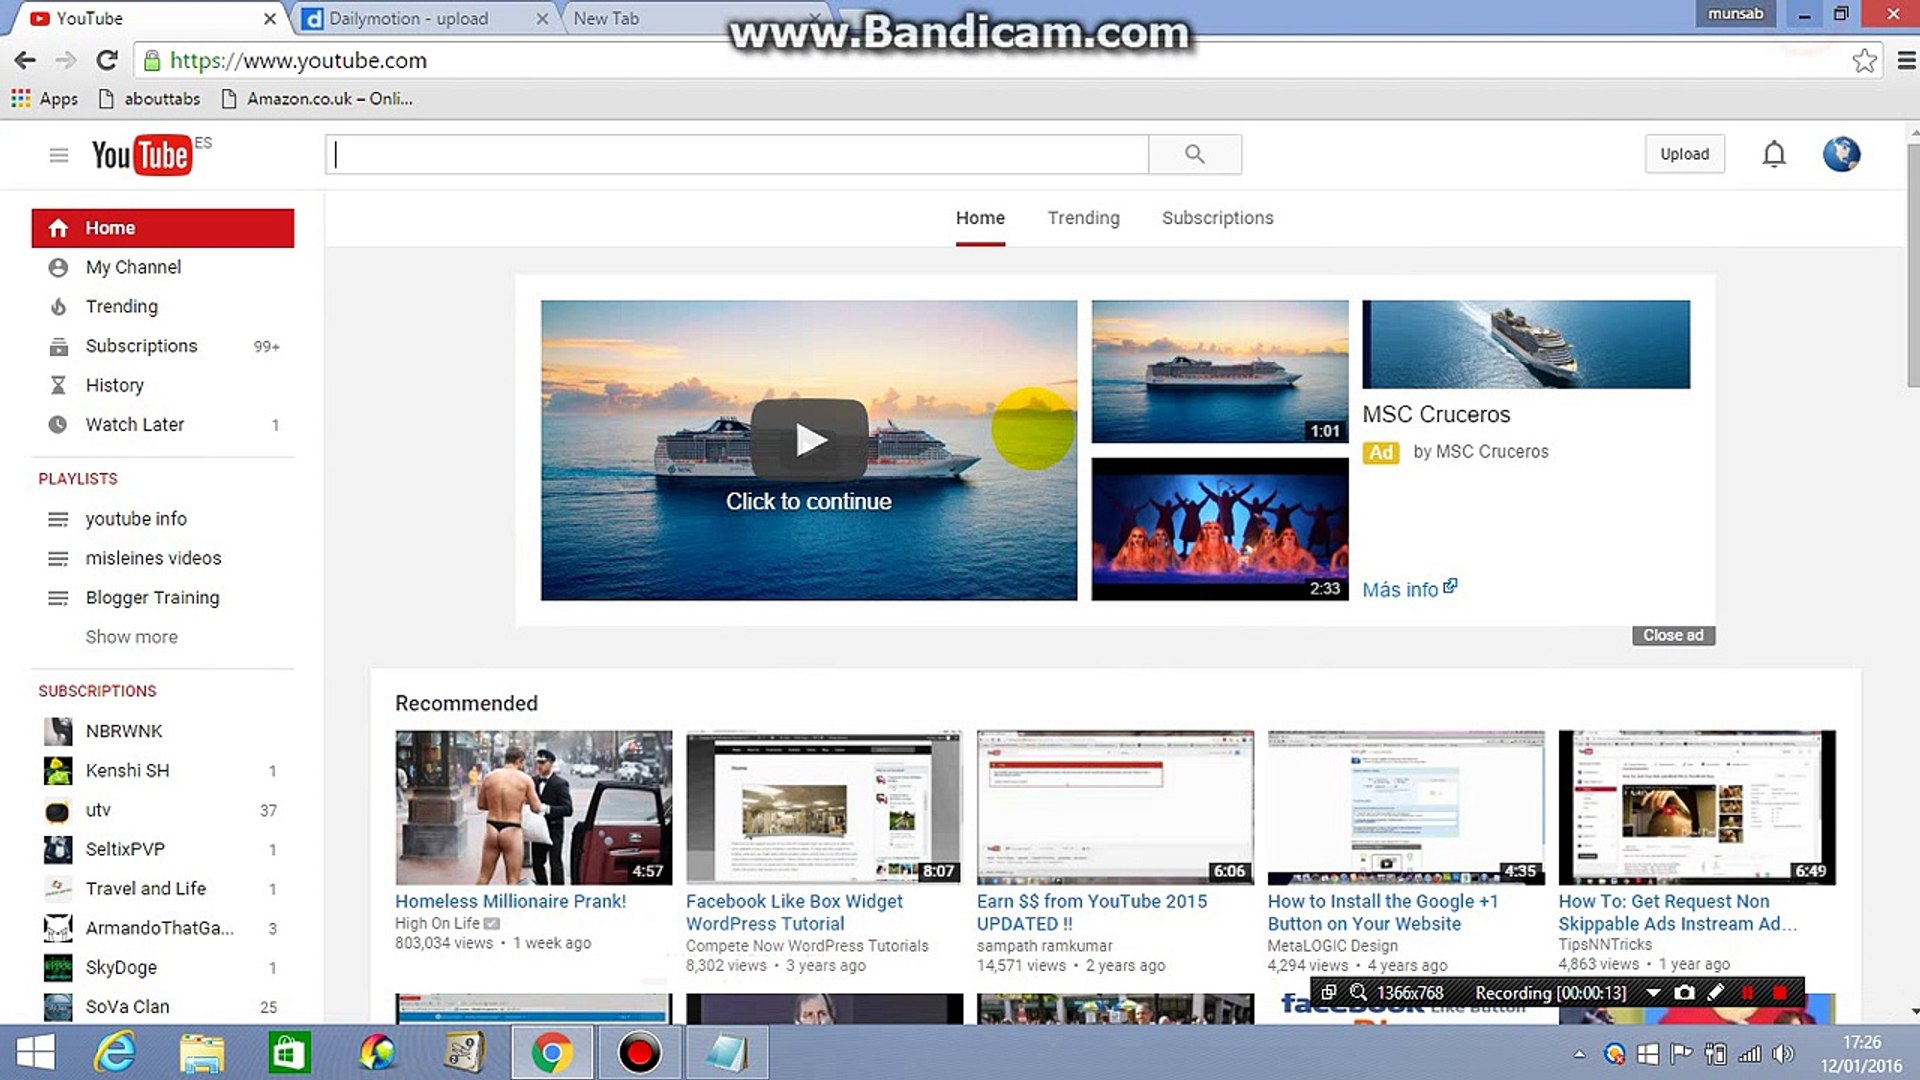Open the account avatar menu
1920x1080 pixels.
tap(1841, 154)
